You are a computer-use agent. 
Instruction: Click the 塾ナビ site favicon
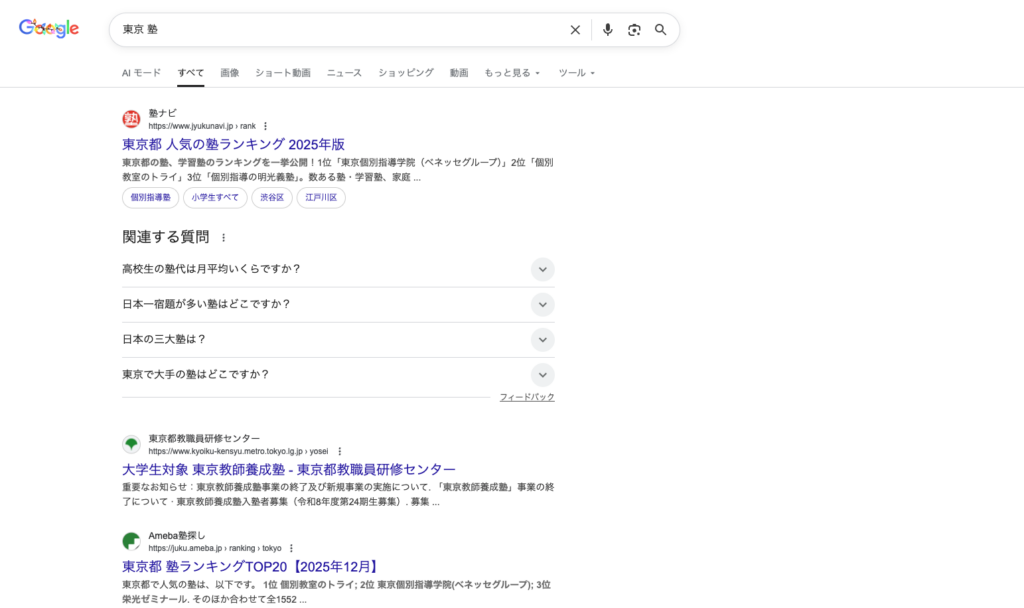pos(130,118)
